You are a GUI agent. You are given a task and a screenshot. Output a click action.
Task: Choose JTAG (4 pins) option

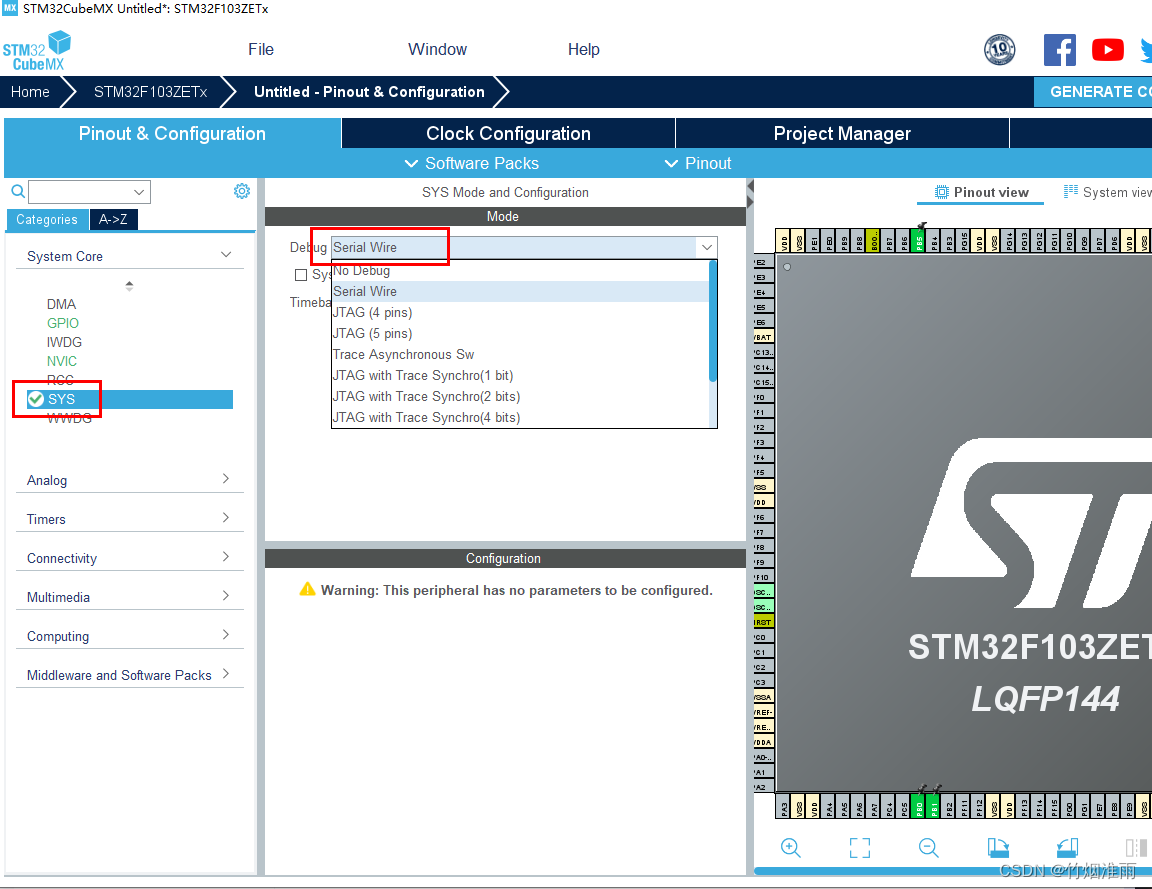coord(520,312)
